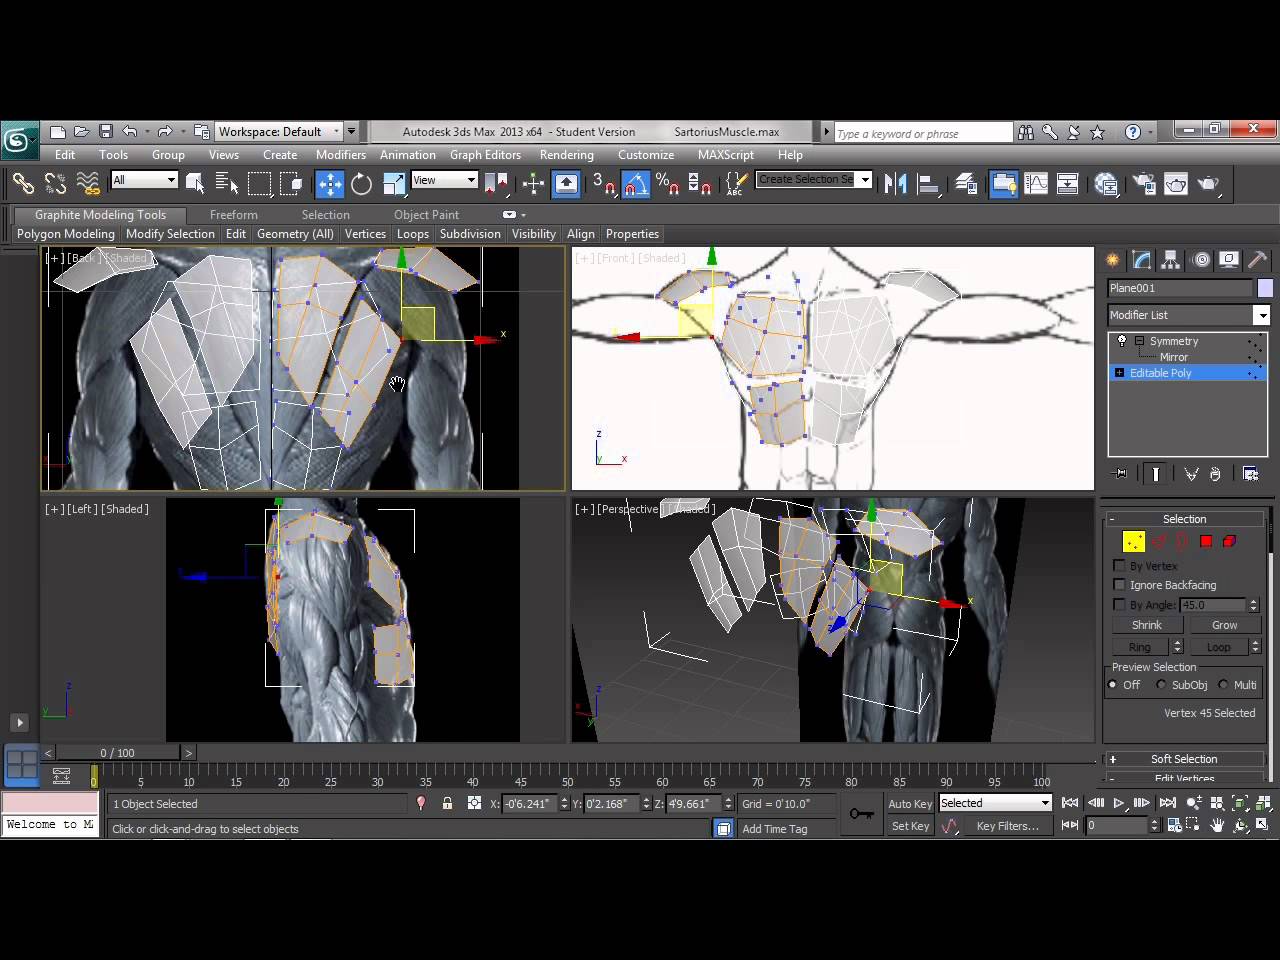Image resolution: width=1280 pixels, height=960 pixels.
Task: Select the SubObj preview selection radio button
Action: 1161,685
